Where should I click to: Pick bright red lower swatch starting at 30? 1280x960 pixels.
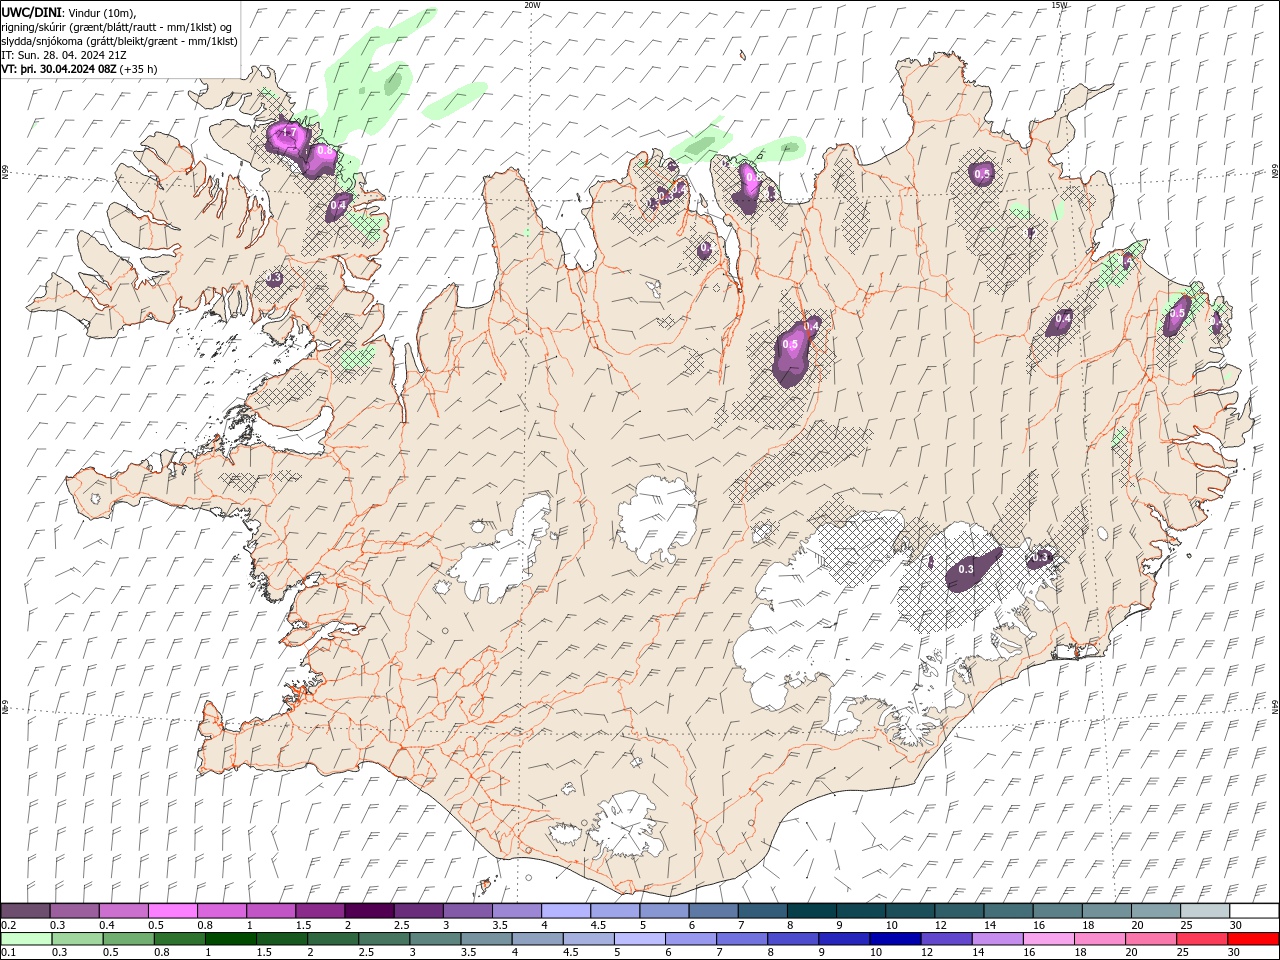point(1253,938)
